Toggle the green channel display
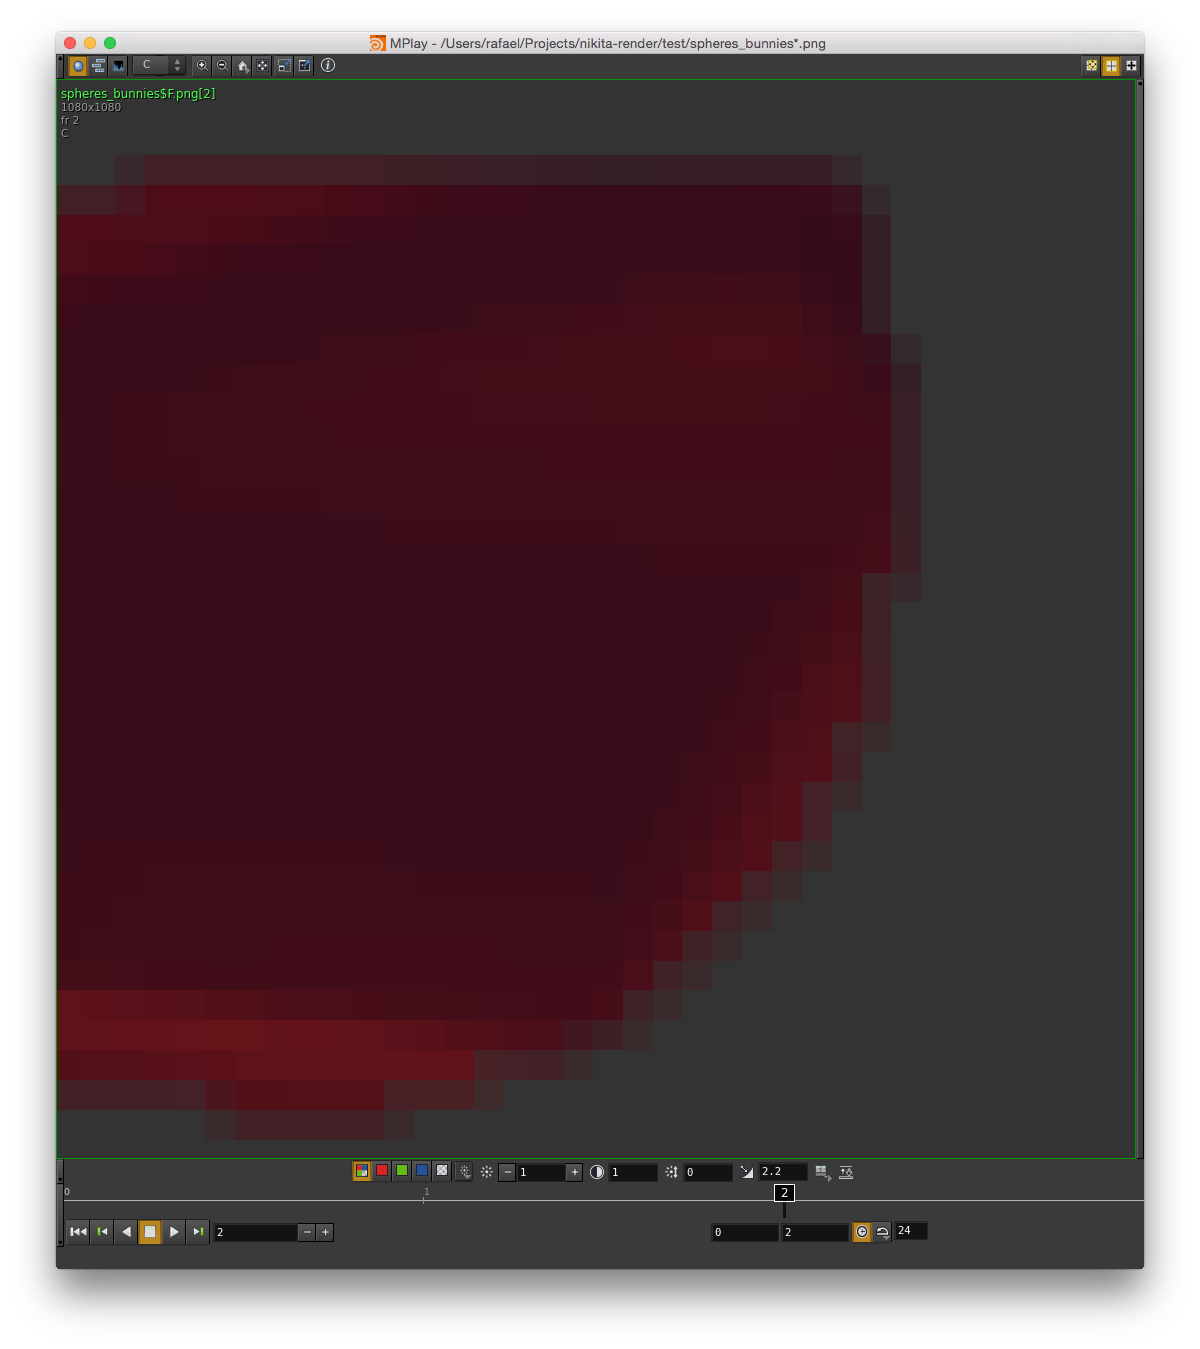The width and height of the screenshot is (1200, 1349). tap(400, 1172)
